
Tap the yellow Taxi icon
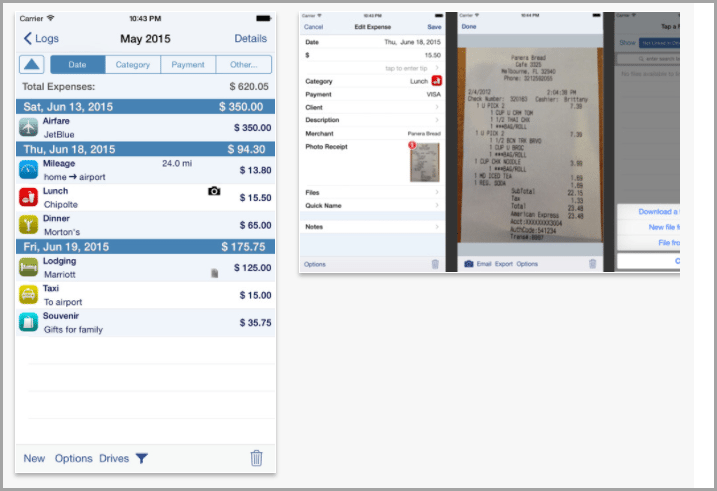[28, 295]
